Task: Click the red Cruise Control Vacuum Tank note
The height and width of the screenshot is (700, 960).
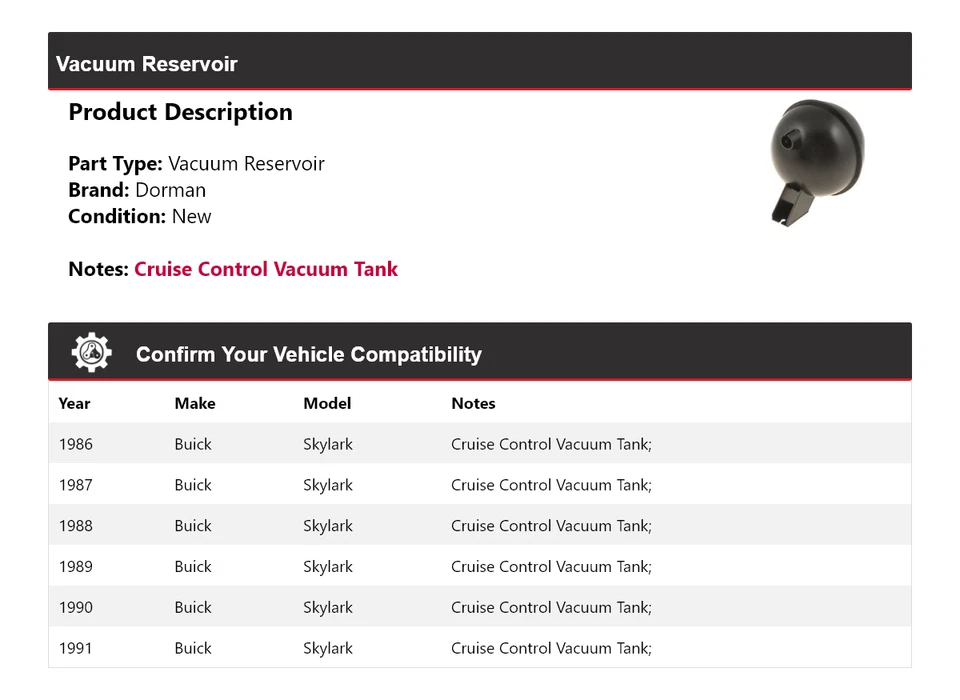Action: 266,269
